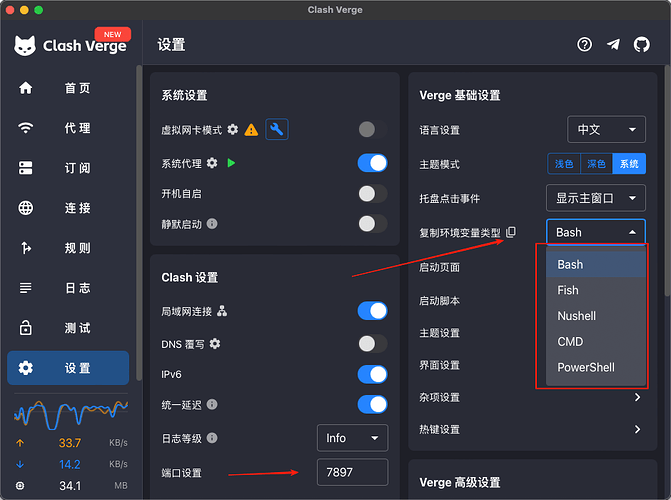The width and height of the screenshot is (671, 500).
Task: Enable 静默启动 switch
Action: [x=373, y=223]
